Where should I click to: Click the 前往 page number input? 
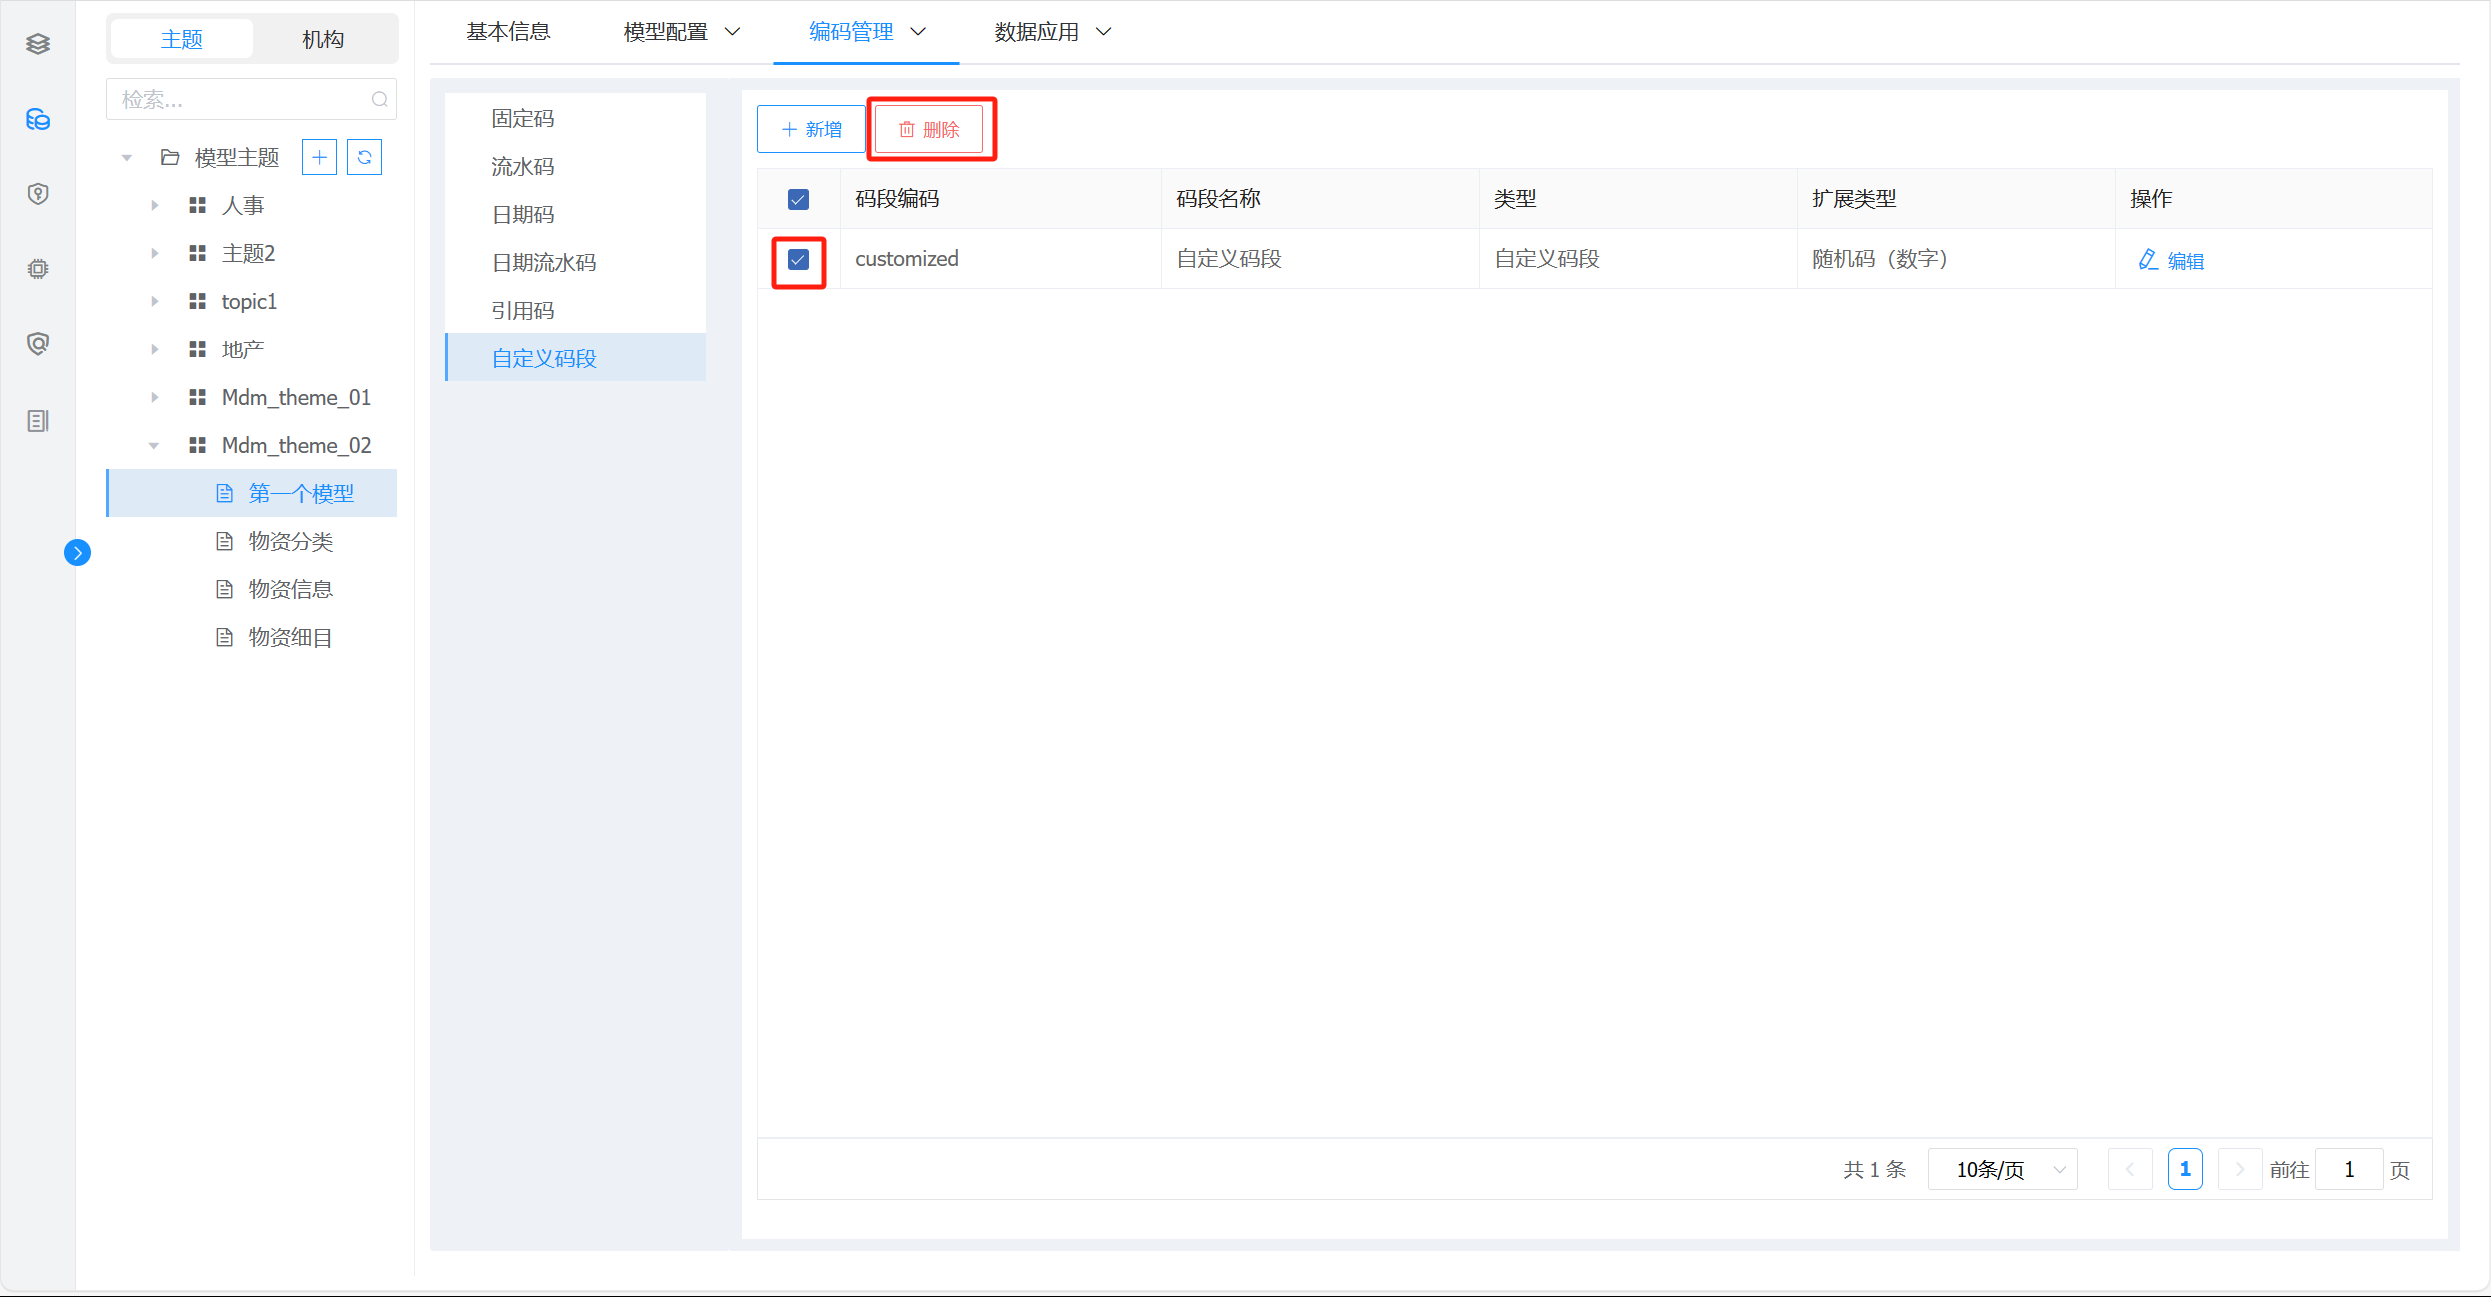(x=2348, y=1169)
